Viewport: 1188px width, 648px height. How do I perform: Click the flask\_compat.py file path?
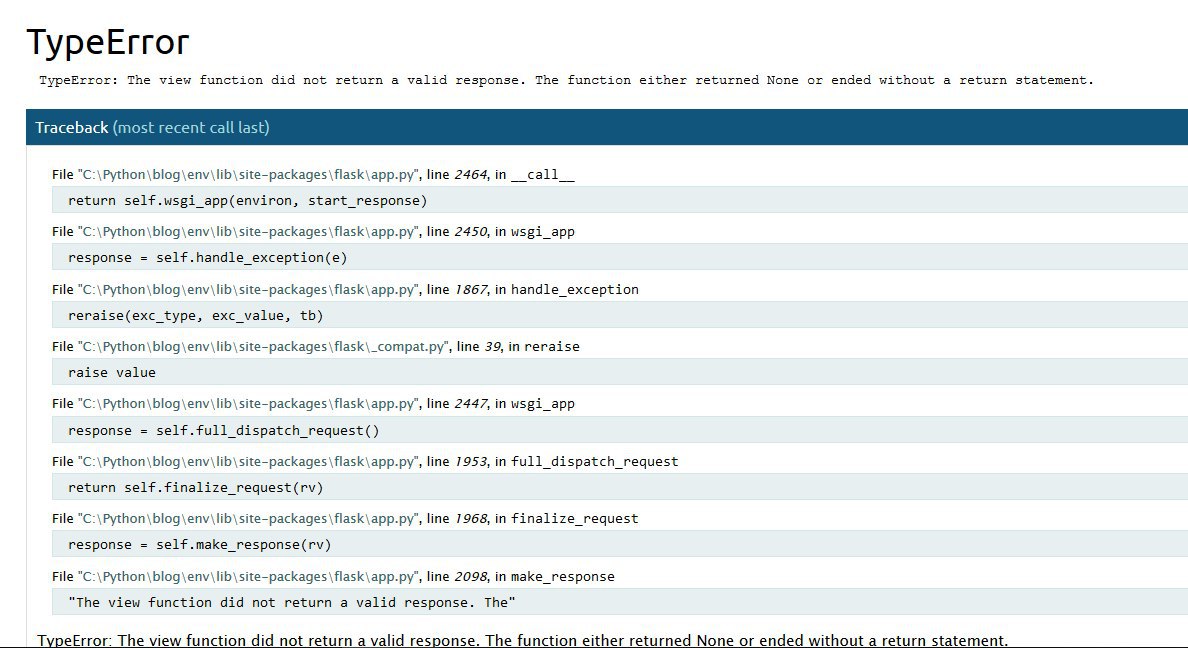tap(264, 346)
